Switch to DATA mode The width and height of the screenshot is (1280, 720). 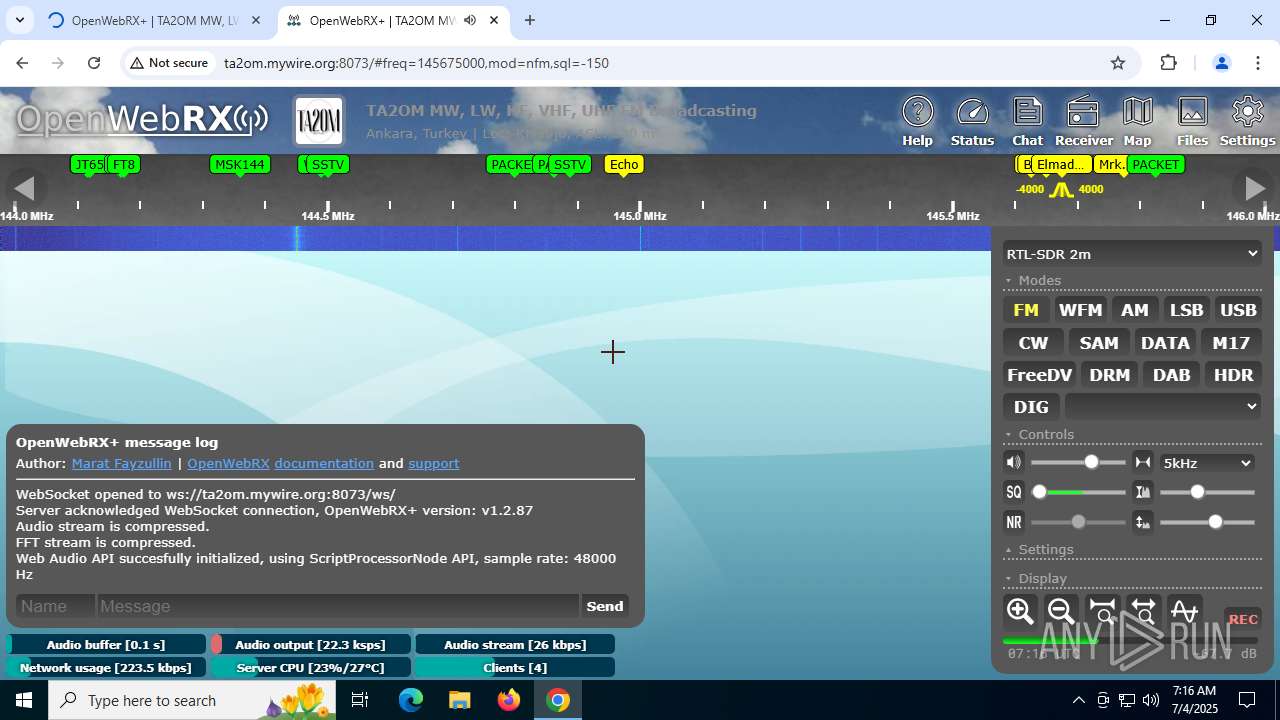coord(1165,343)
